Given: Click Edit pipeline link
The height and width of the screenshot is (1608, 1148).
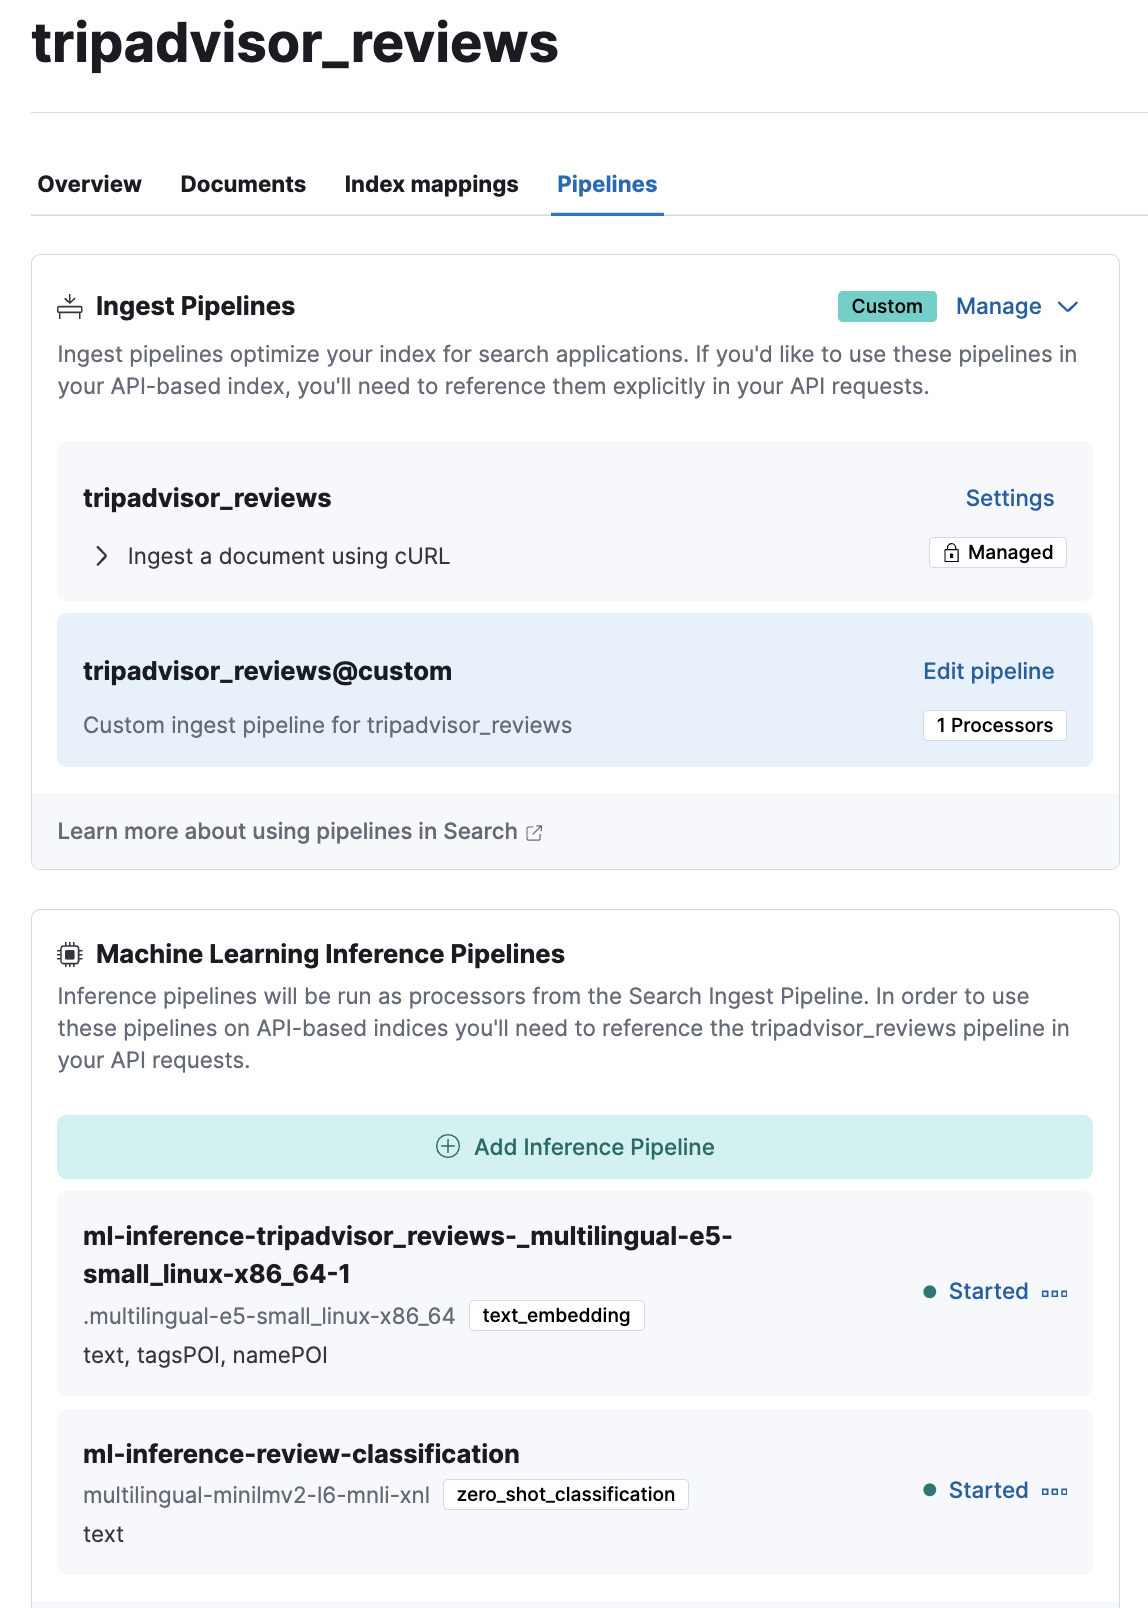Looking at the screenshot, I should point(989,671).
